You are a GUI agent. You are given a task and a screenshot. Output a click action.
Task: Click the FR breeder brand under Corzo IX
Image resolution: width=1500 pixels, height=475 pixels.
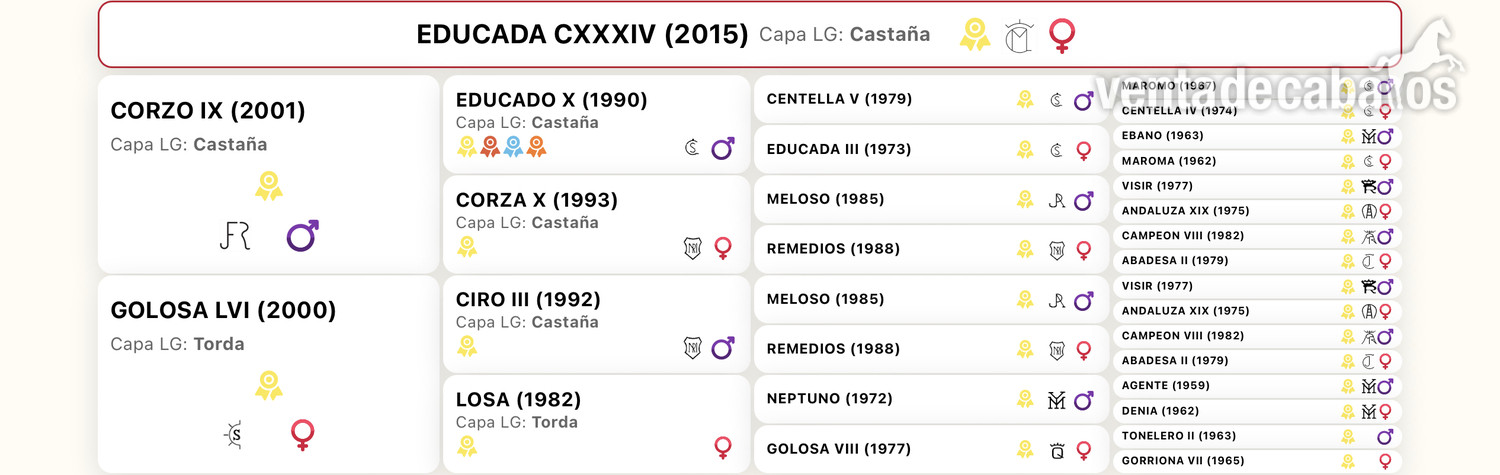(234, 236)
